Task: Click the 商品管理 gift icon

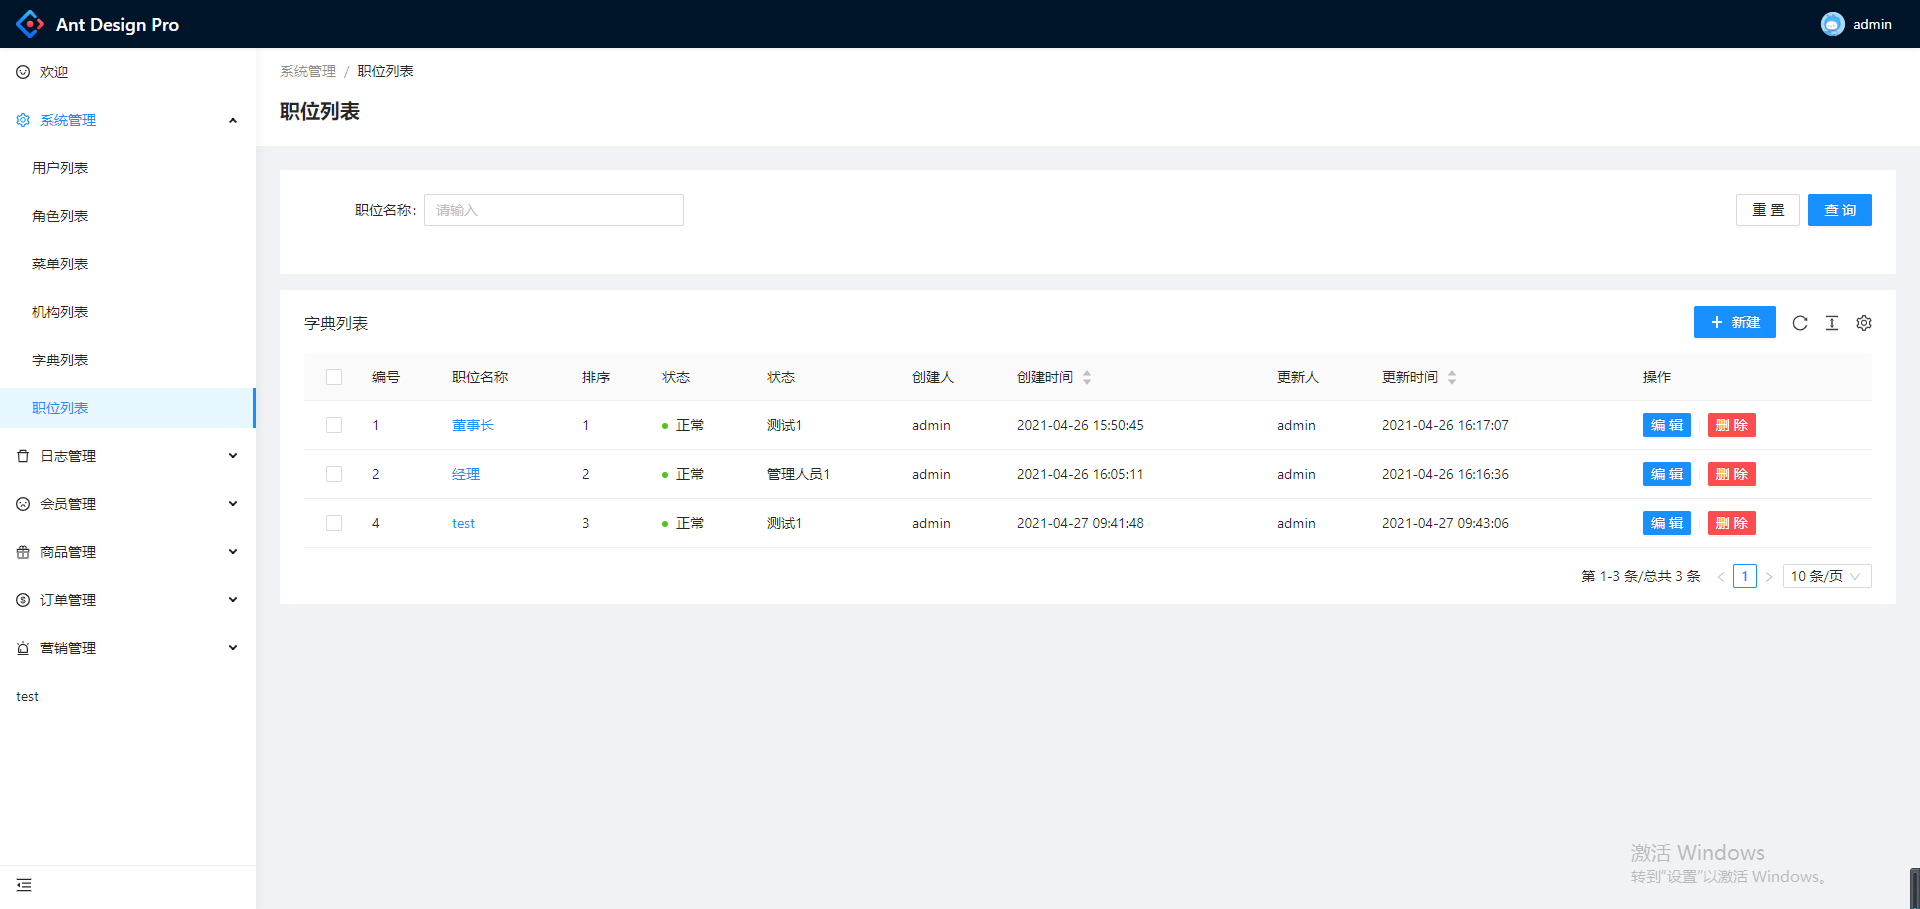Action: coord(23,552)
